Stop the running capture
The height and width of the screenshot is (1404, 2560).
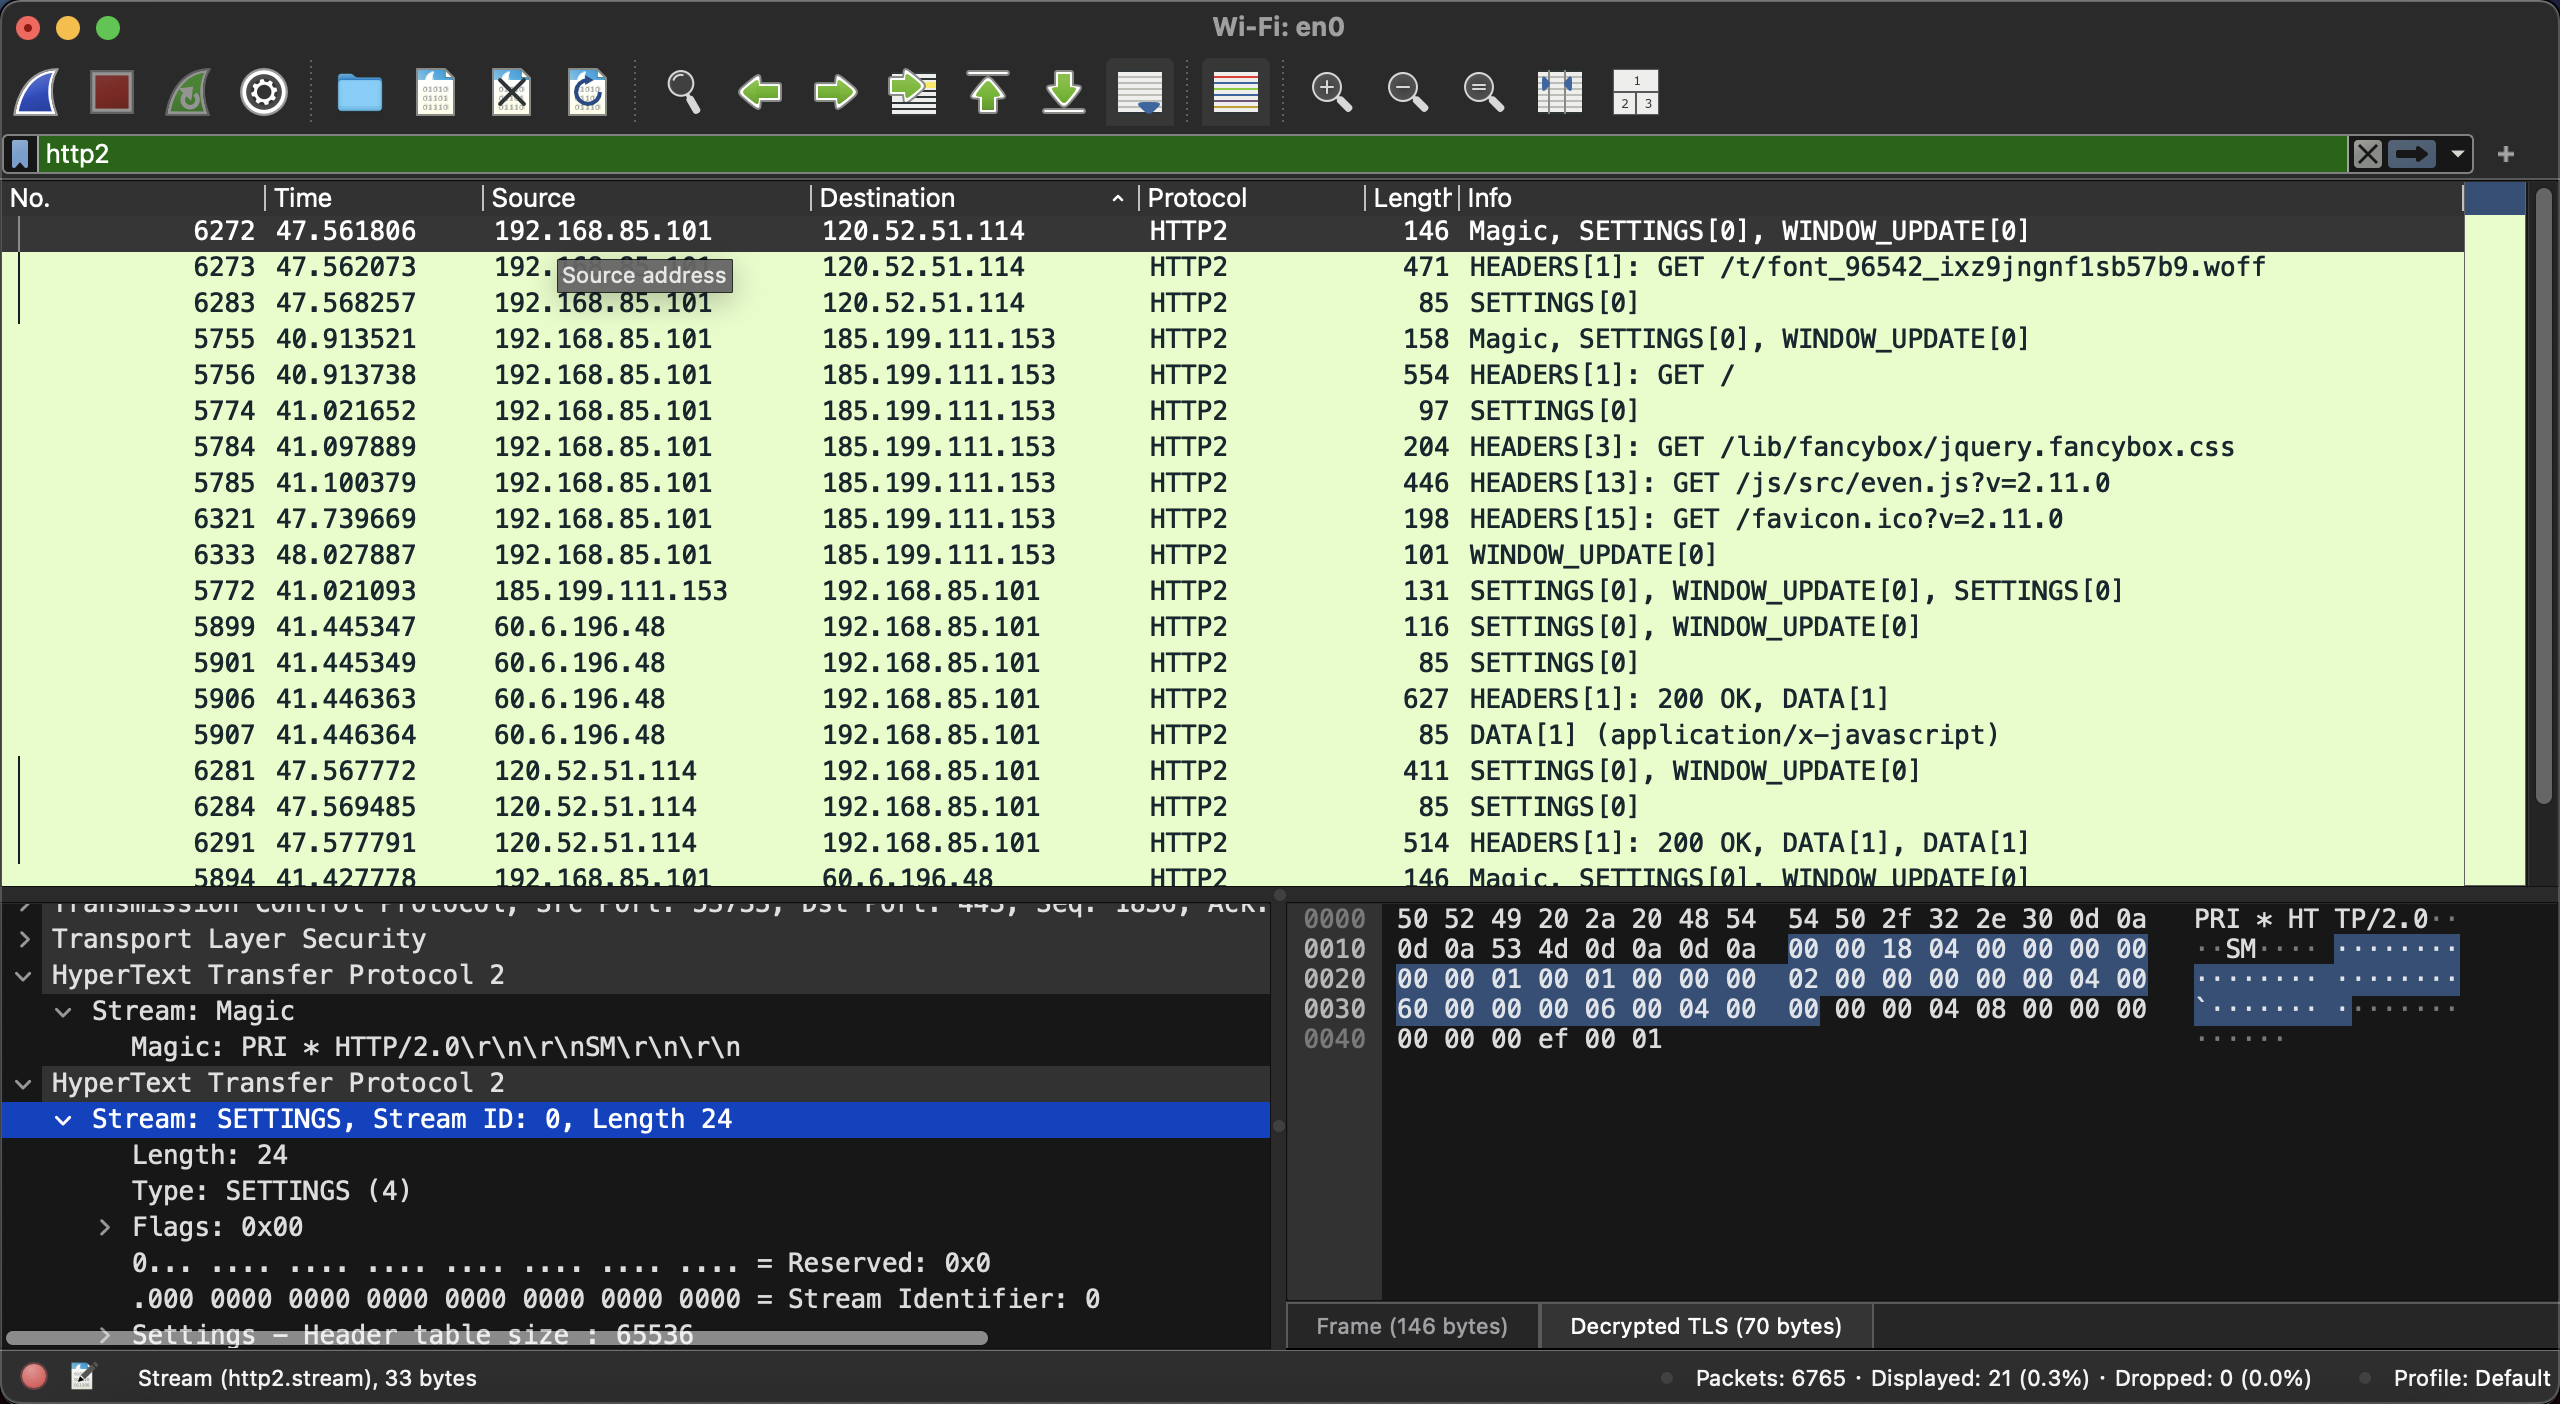pos(111,93)
